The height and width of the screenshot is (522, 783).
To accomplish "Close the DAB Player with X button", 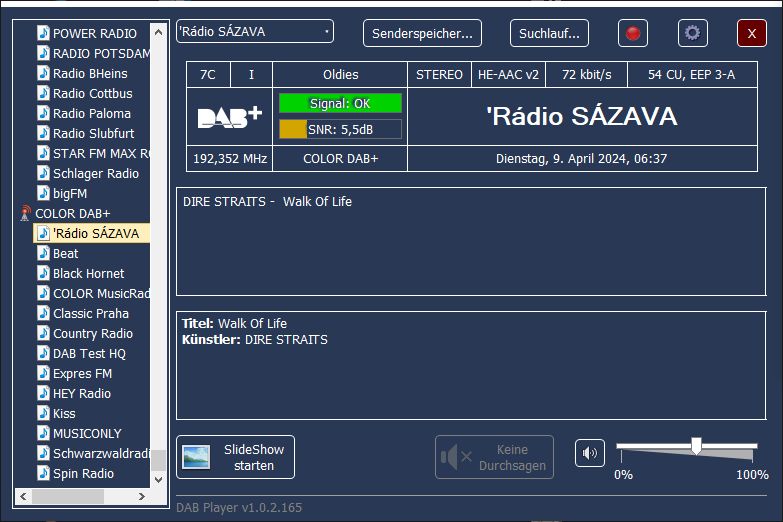I will (x=751, y=33).
